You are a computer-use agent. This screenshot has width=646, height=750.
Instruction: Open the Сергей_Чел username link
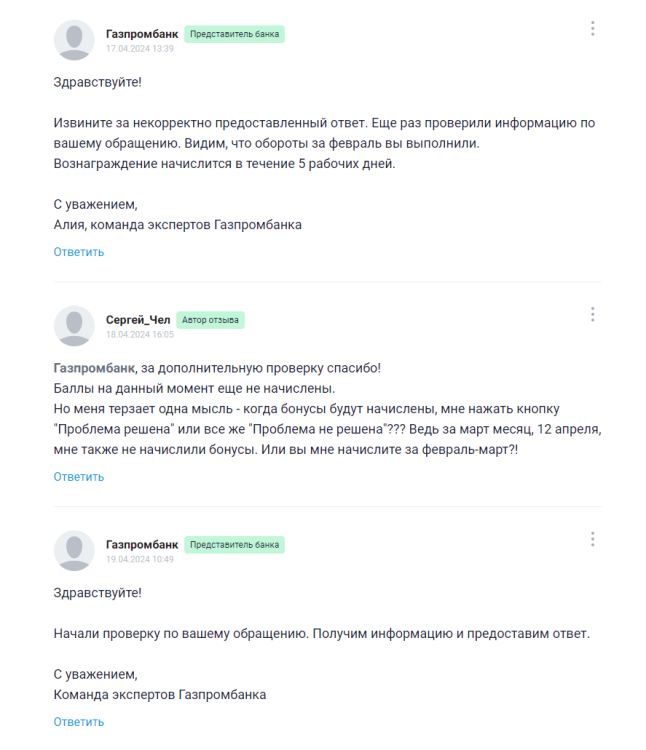point(139,320)
